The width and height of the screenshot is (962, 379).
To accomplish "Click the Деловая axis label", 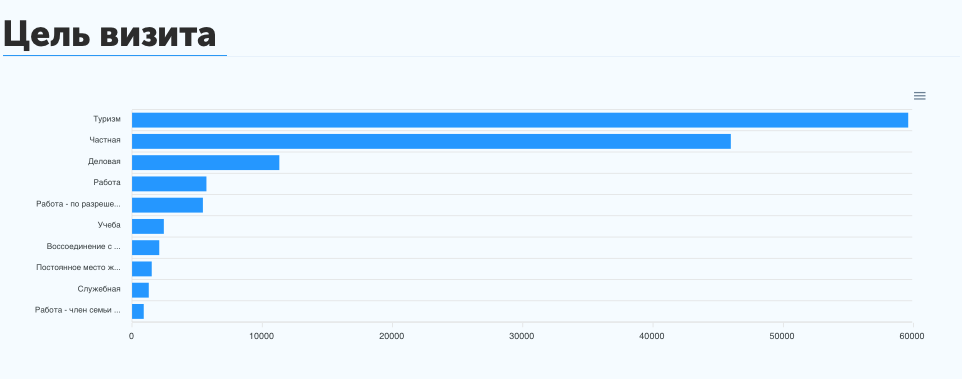I will [x=104, y=161].
